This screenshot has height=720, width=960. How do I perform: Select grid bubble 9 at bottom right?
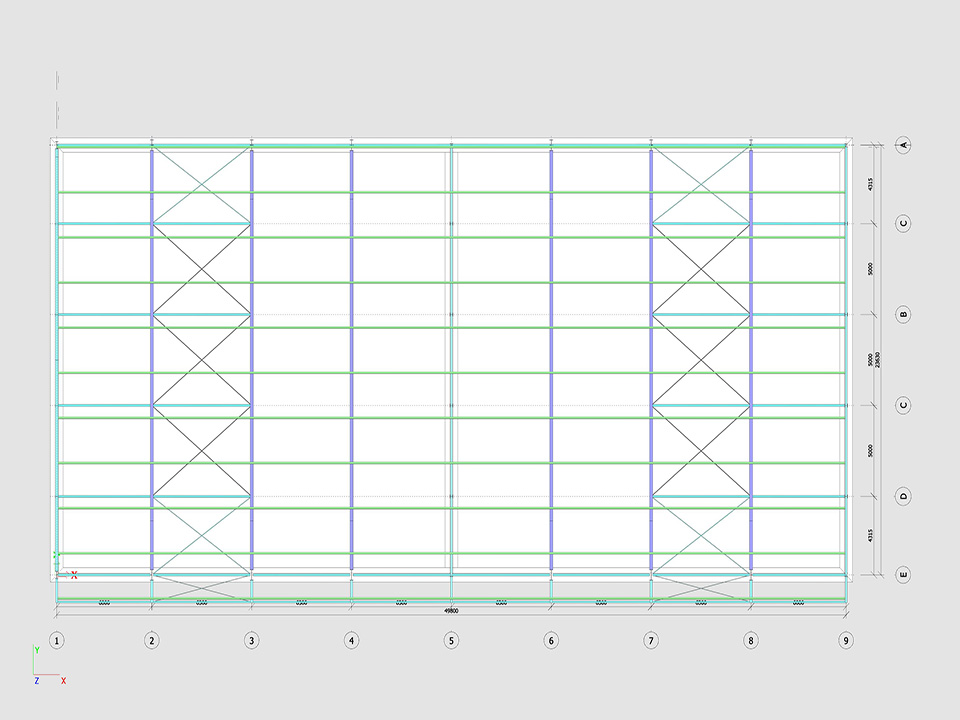coord(846,640)
